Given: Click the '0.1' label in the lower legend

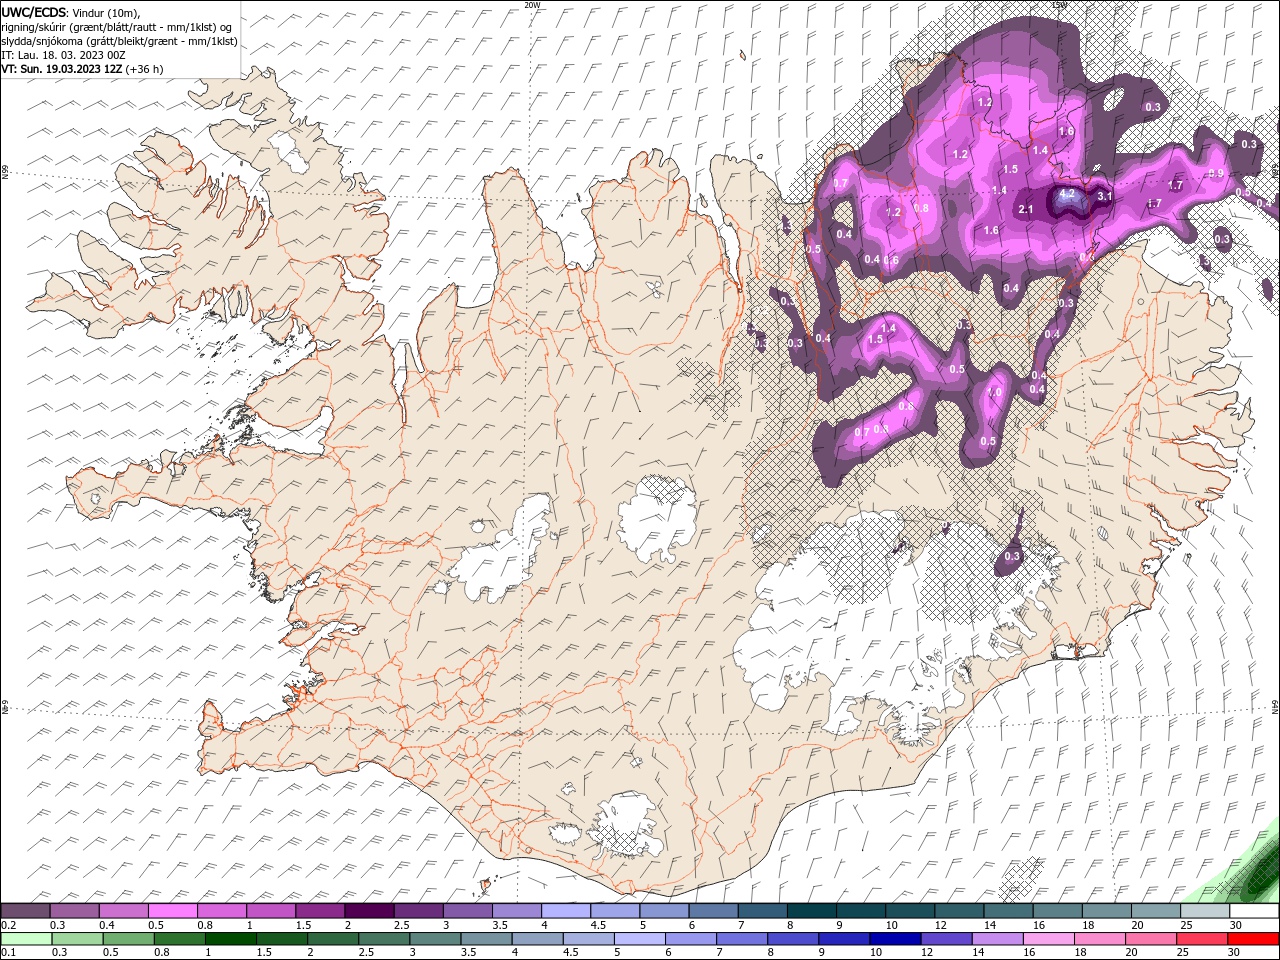Looking at the screenshot, I should (x=9, y=953).
